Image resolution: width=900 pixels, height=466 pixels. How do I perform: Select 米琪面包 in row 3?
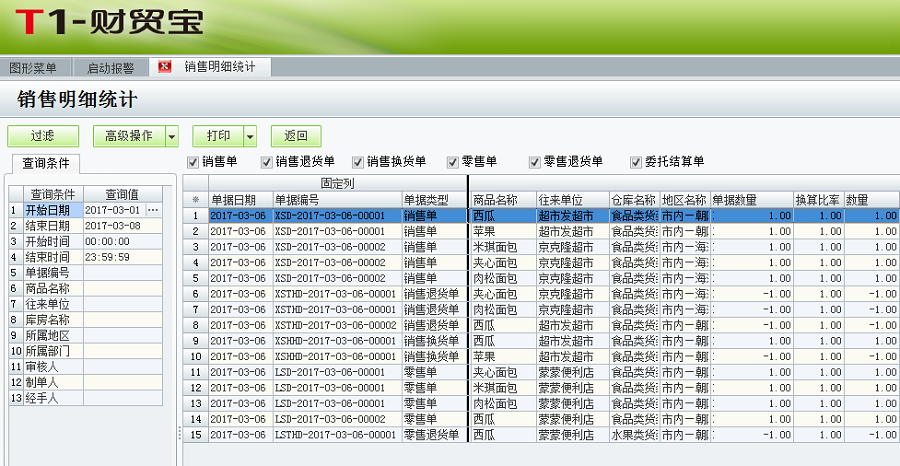point(503,247)
